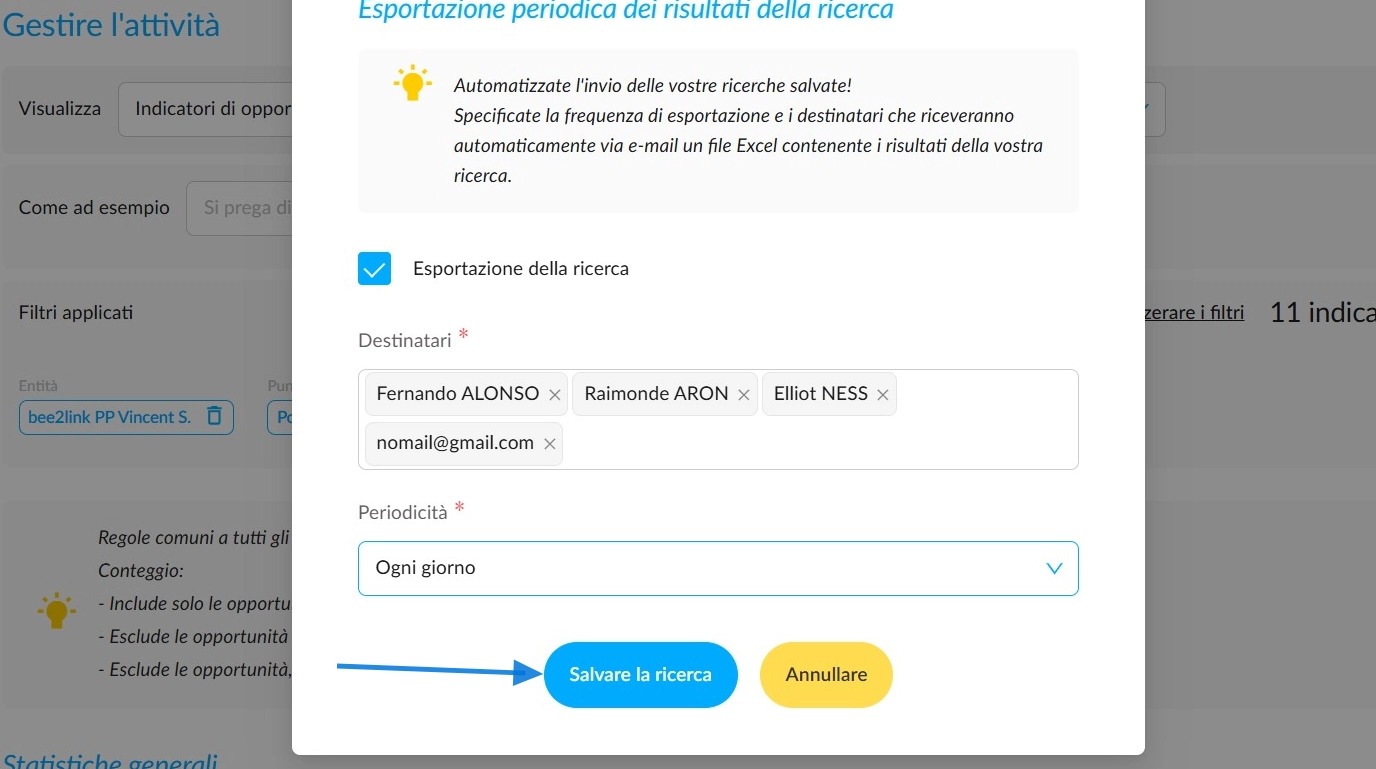Image resolution: width=1376 pixels, height=769 pixels.
Task: Cancel with the Annullare button
Action: 826,675
